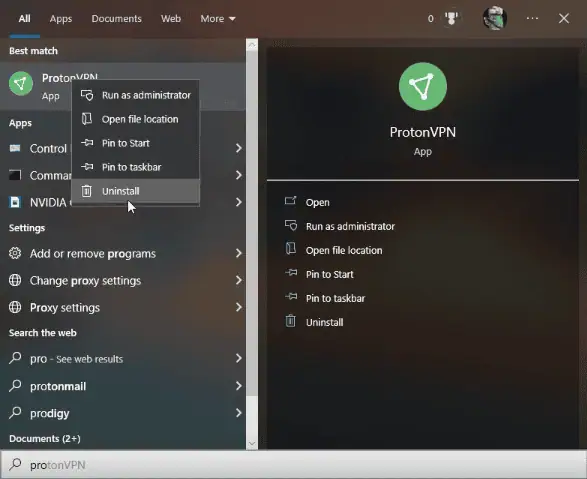The width and height of the screenshot is (587, 479).
Task: Click the large ProtonVPN logo in preview pane
Action: click(423, 86)
